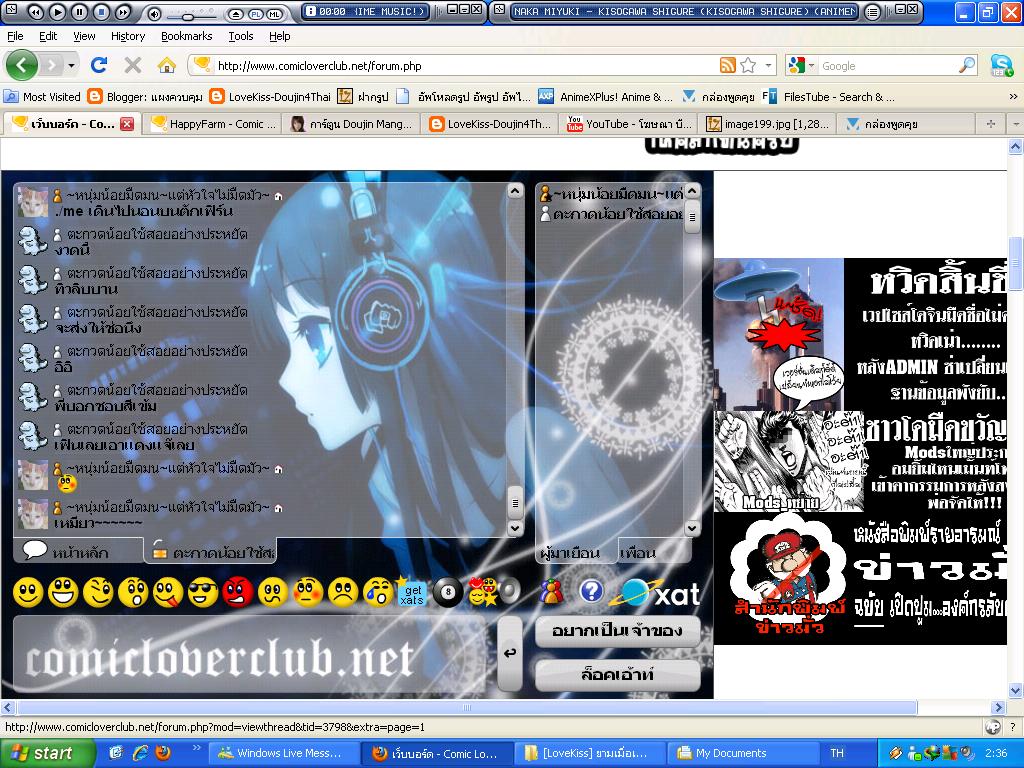Click the ล็อคเอ้าท์ button
The height and width of the screenshot is (768, 1024).
tap(618, 674)
